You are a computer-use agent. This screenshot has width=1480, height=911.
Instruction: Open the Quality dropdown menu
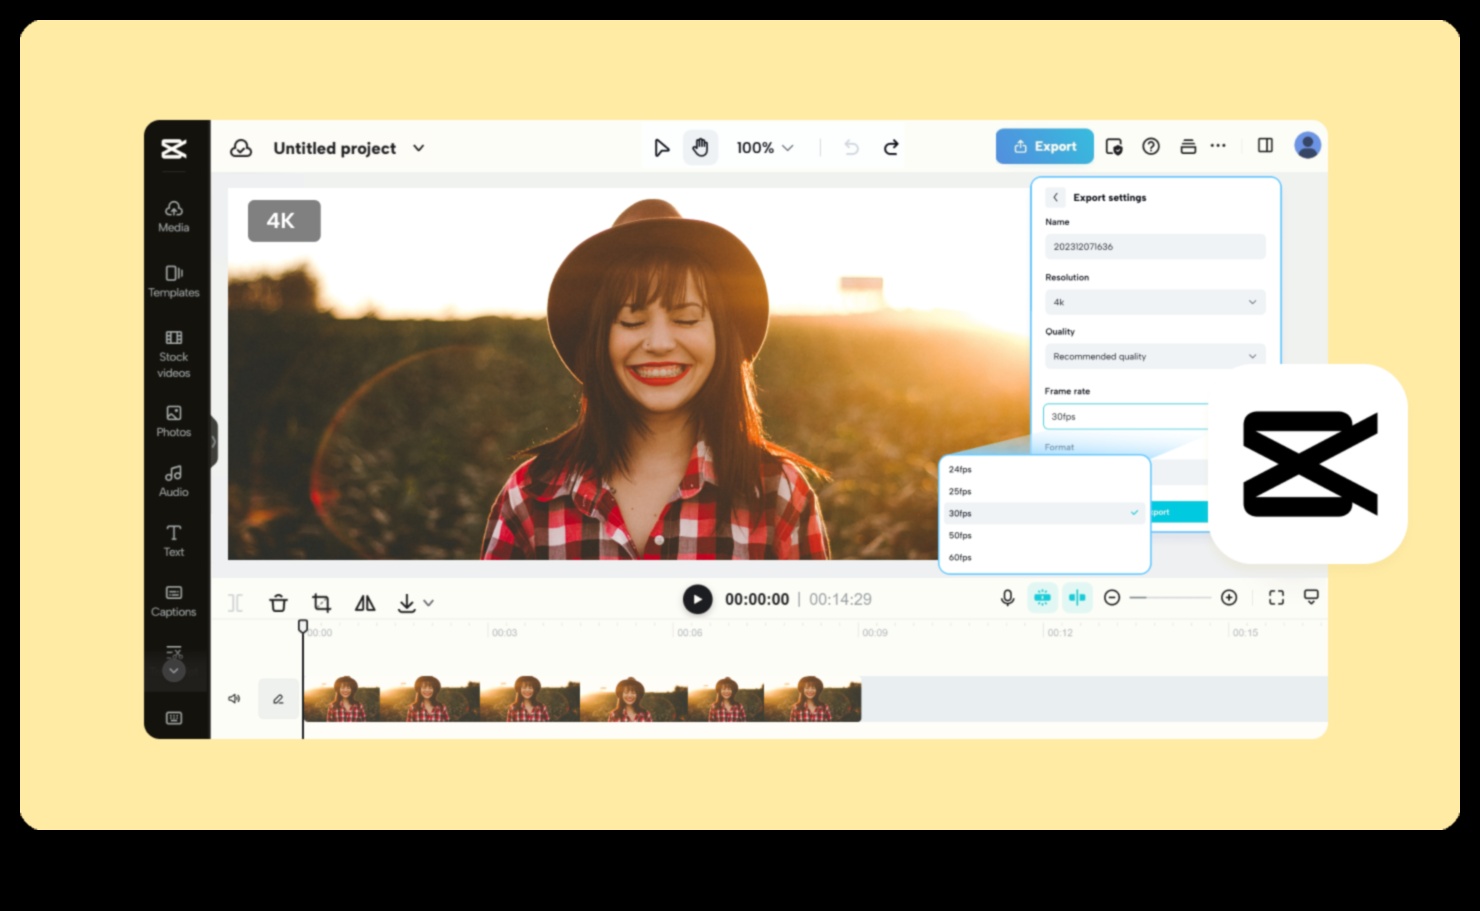coord(1154,357)
